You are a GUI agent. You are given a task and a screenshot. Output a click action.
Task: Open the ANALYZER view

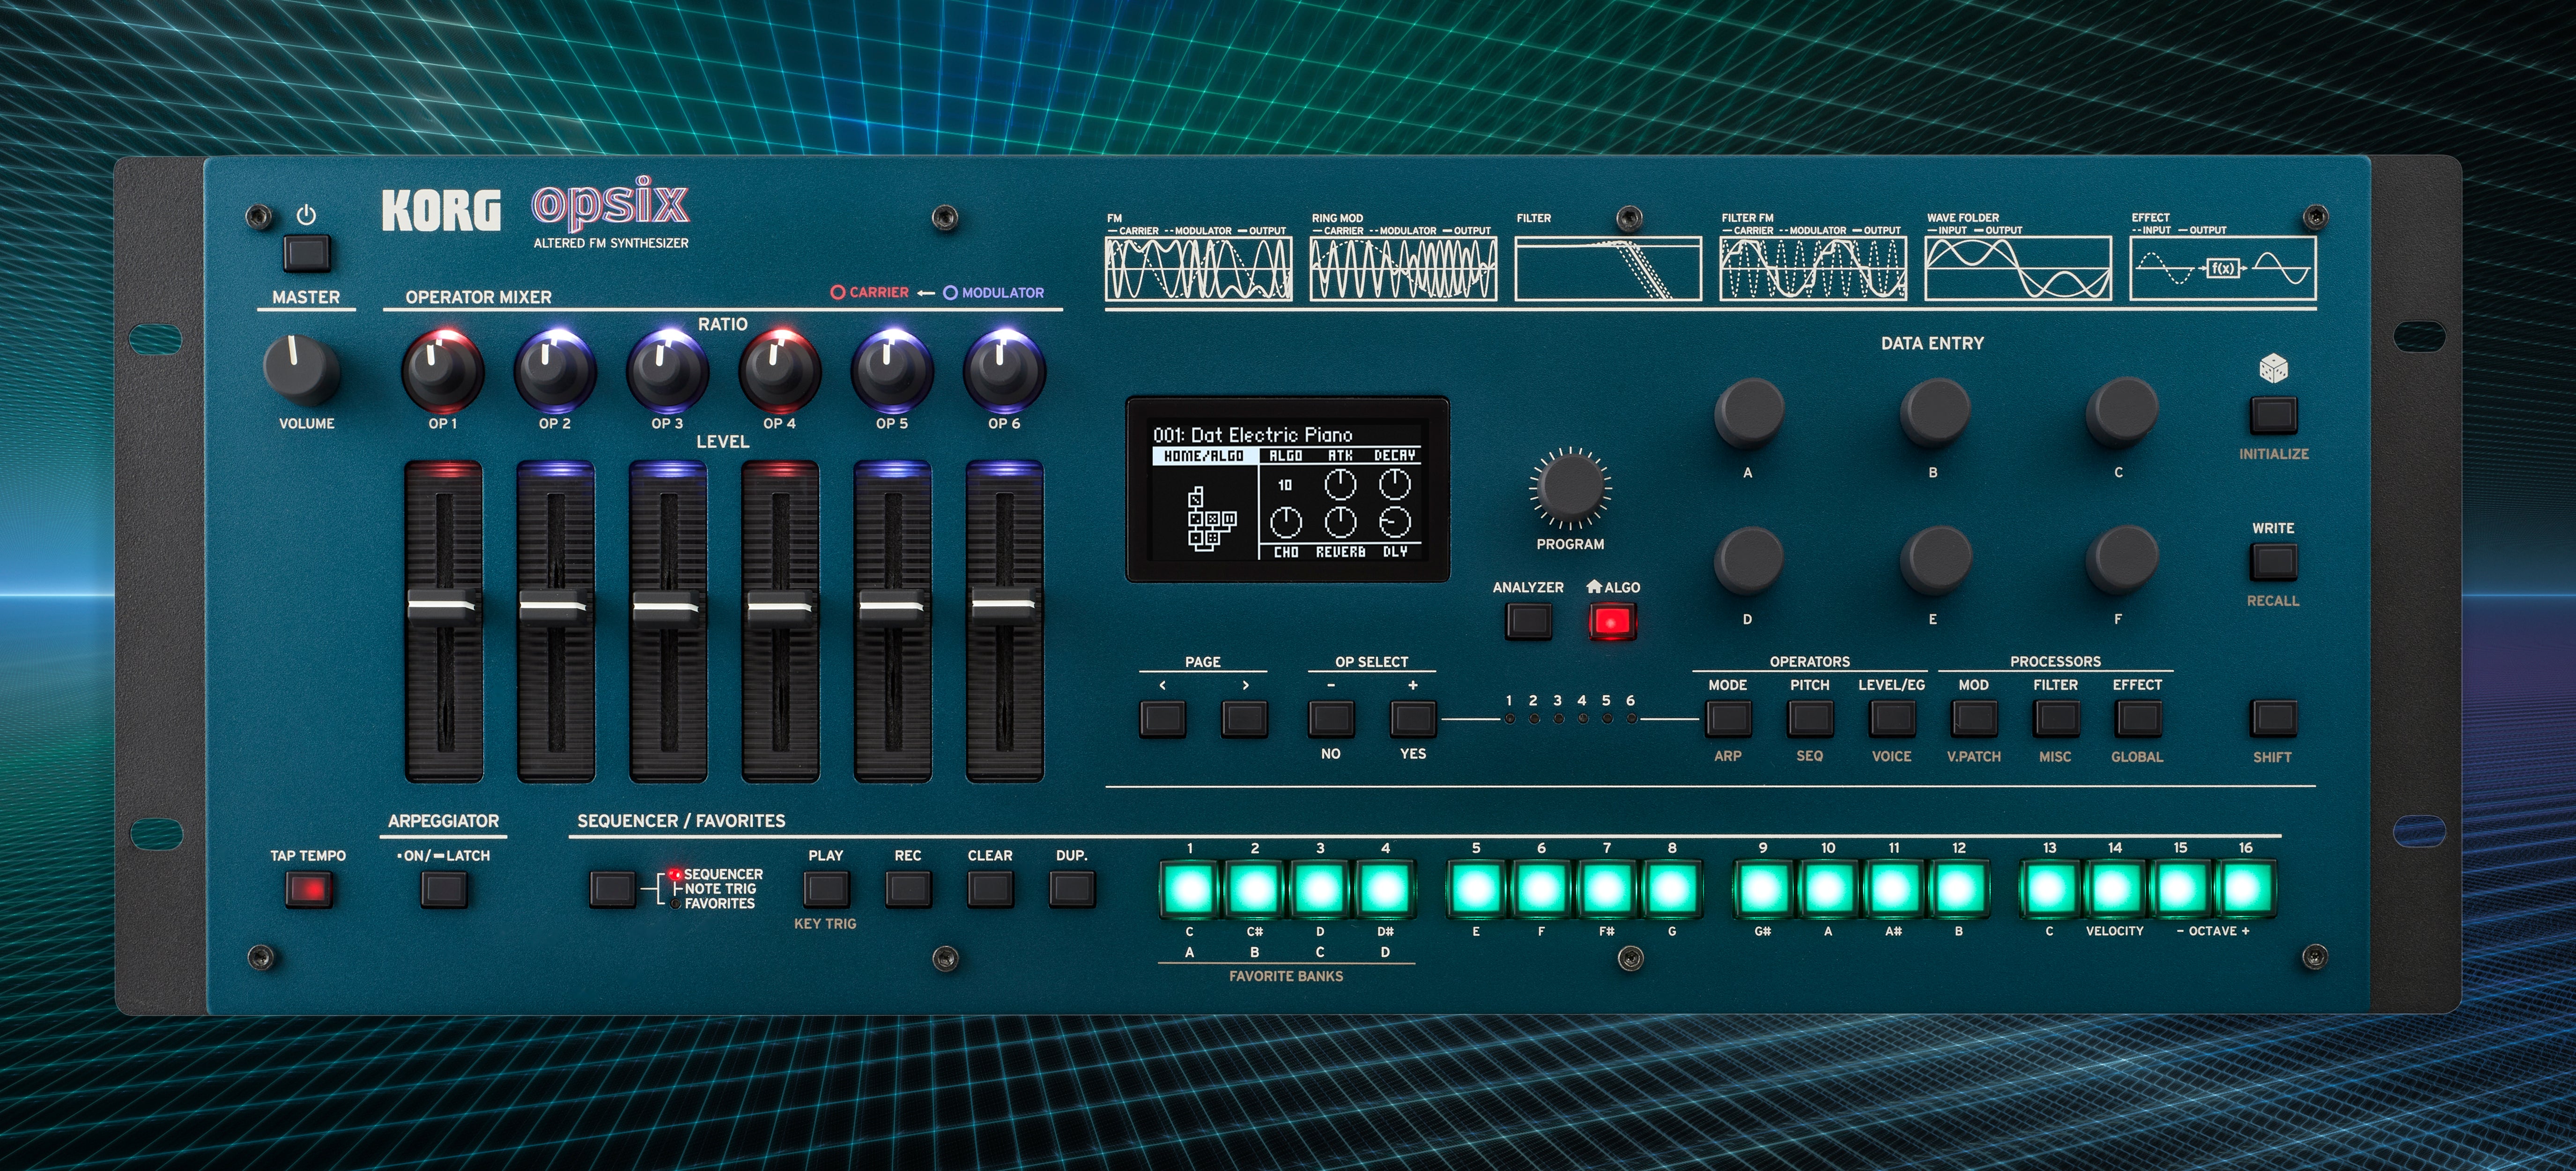point(1530,621)
